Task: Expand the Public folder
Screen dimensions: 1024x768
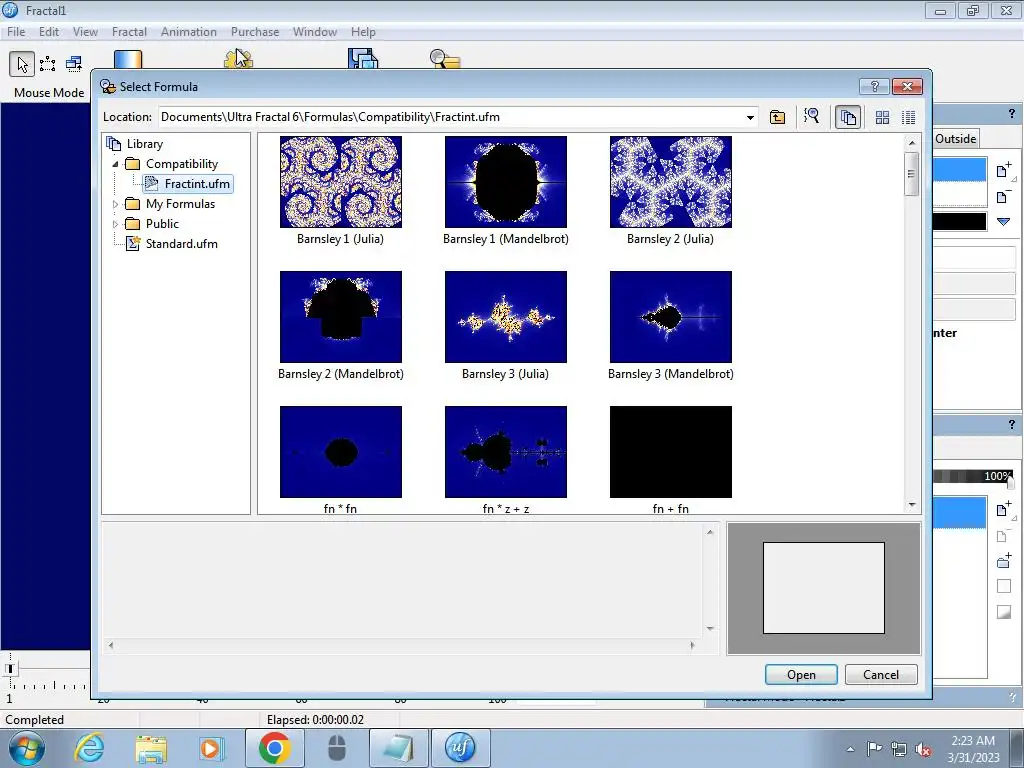Action: point(116,224)
